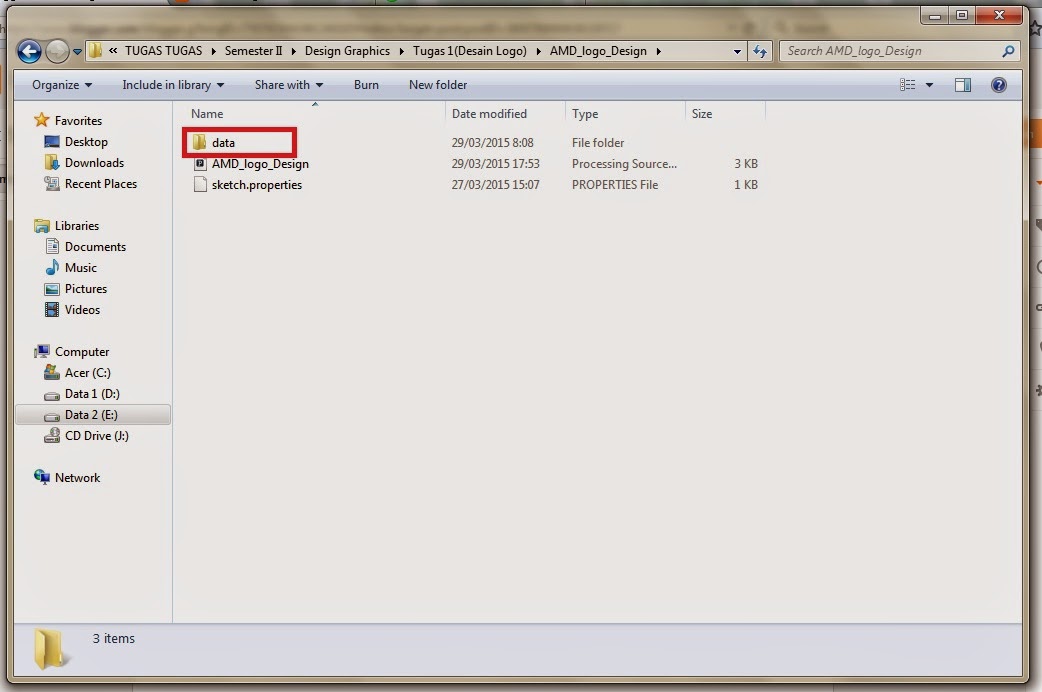Click inside the Search AMD_logo_Design field

880,51
